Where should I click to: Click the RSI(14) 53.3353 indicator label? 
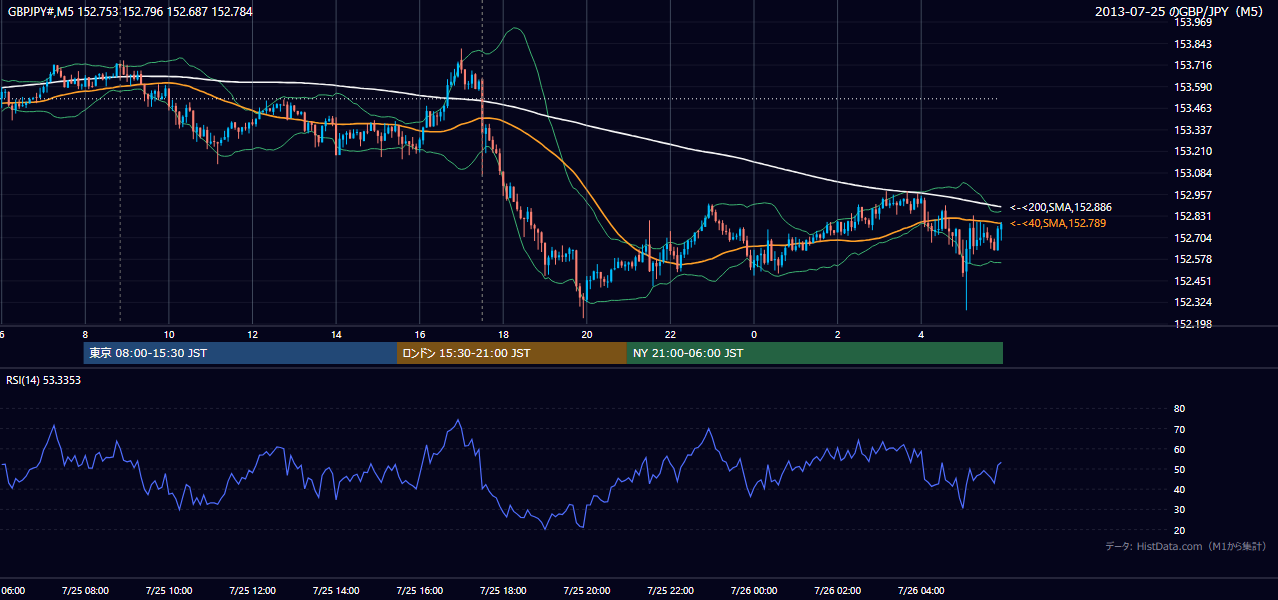pos(44,380)
